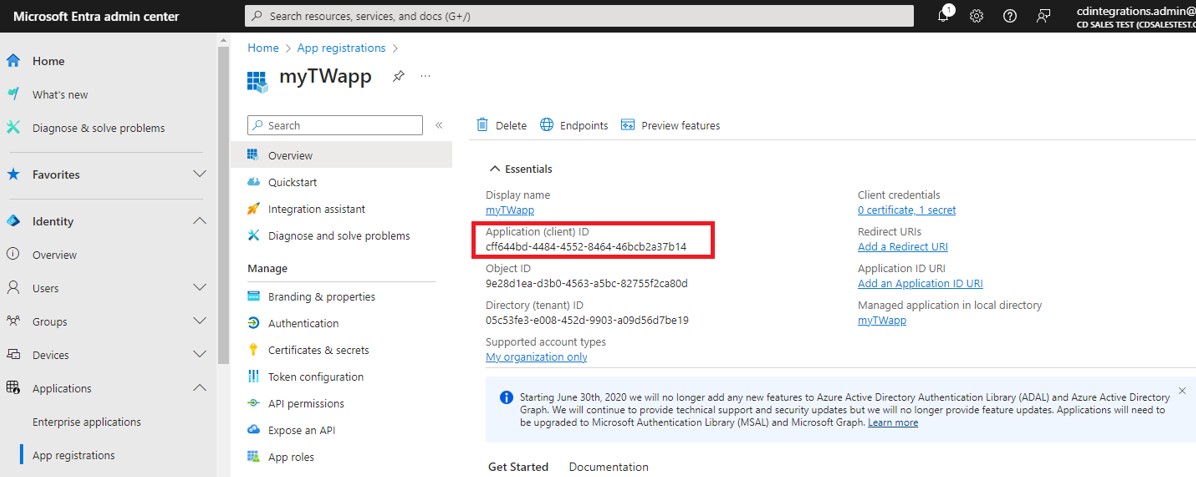The image size is (1196, 477).
Task: Open the managed application myTWapp link
Action: pyautogui.click(x=882, y=320)
